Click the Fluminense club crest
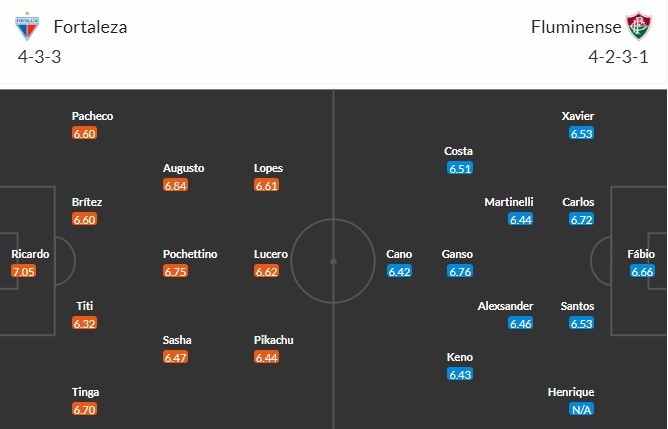 pyautogui.click(x=637, y=26)
